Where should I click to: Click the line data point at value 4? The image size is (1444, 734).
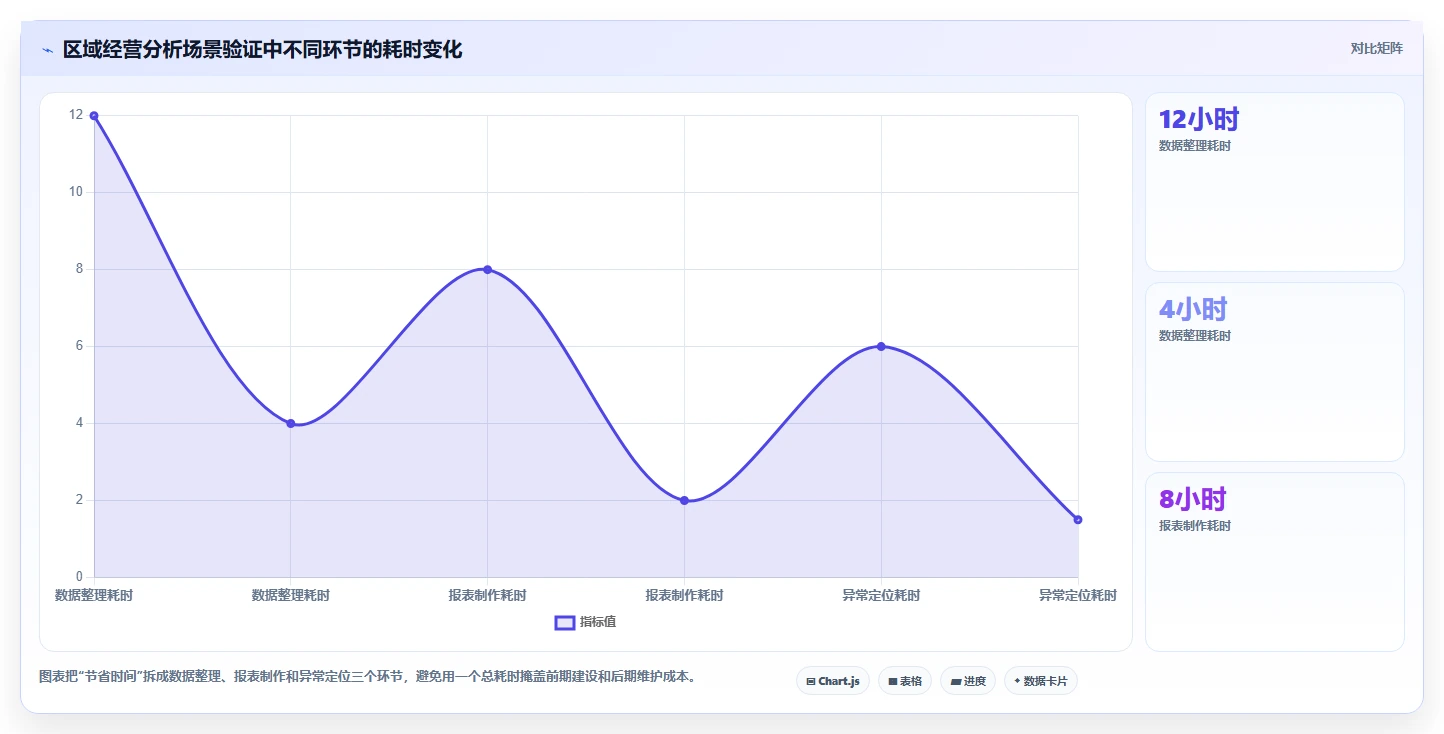click(291, 423)
